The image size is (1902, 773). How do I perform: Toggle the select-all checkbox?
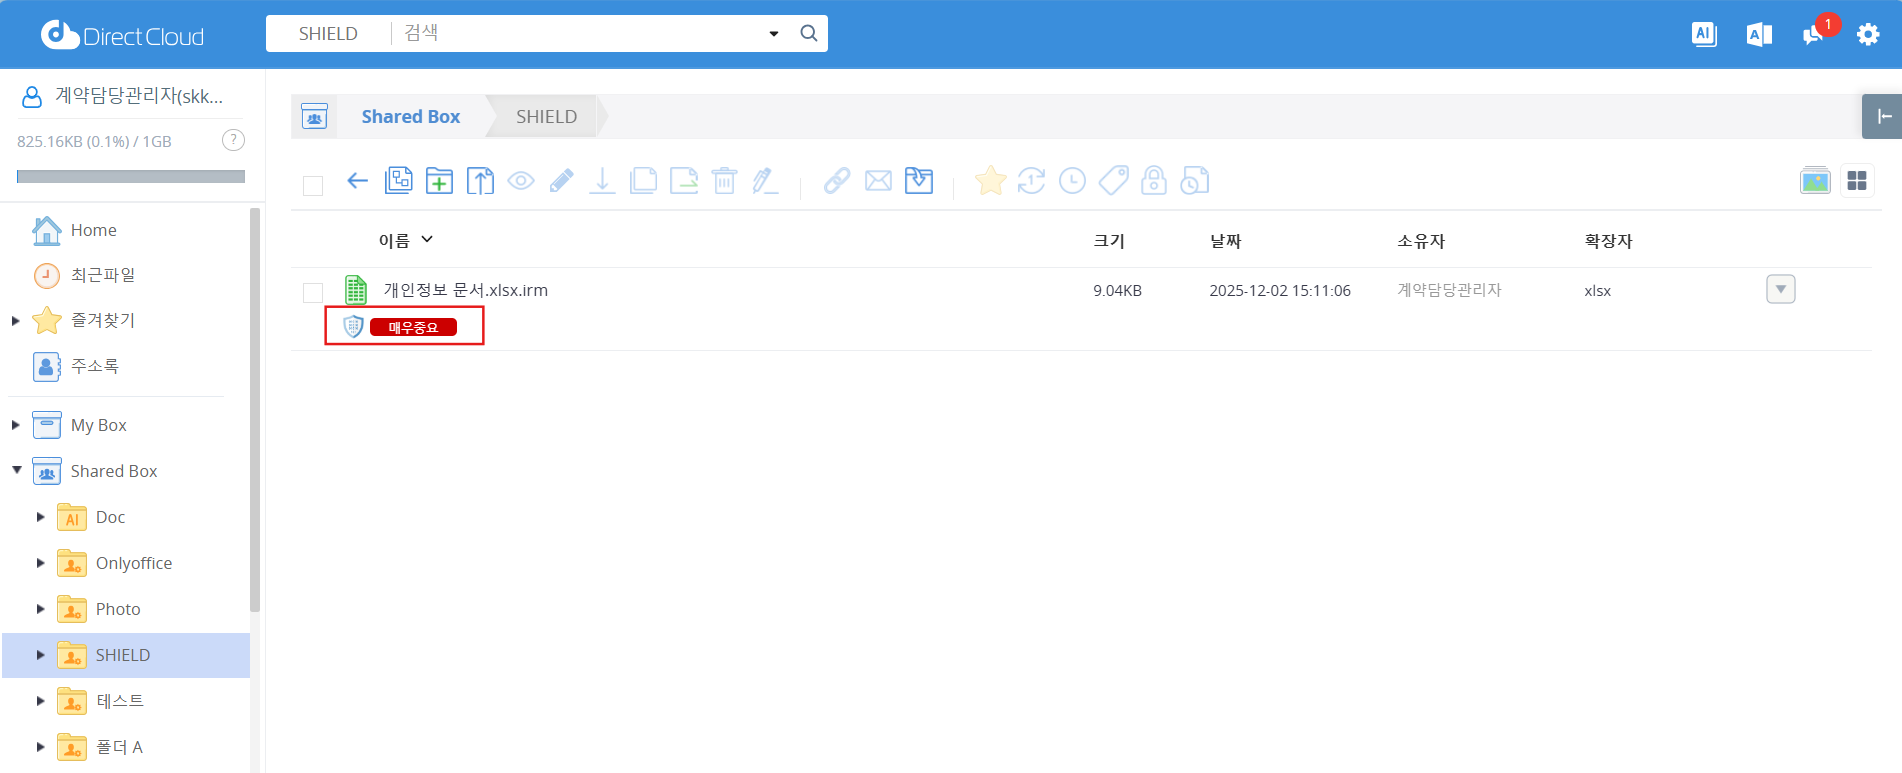pos(313,186)
